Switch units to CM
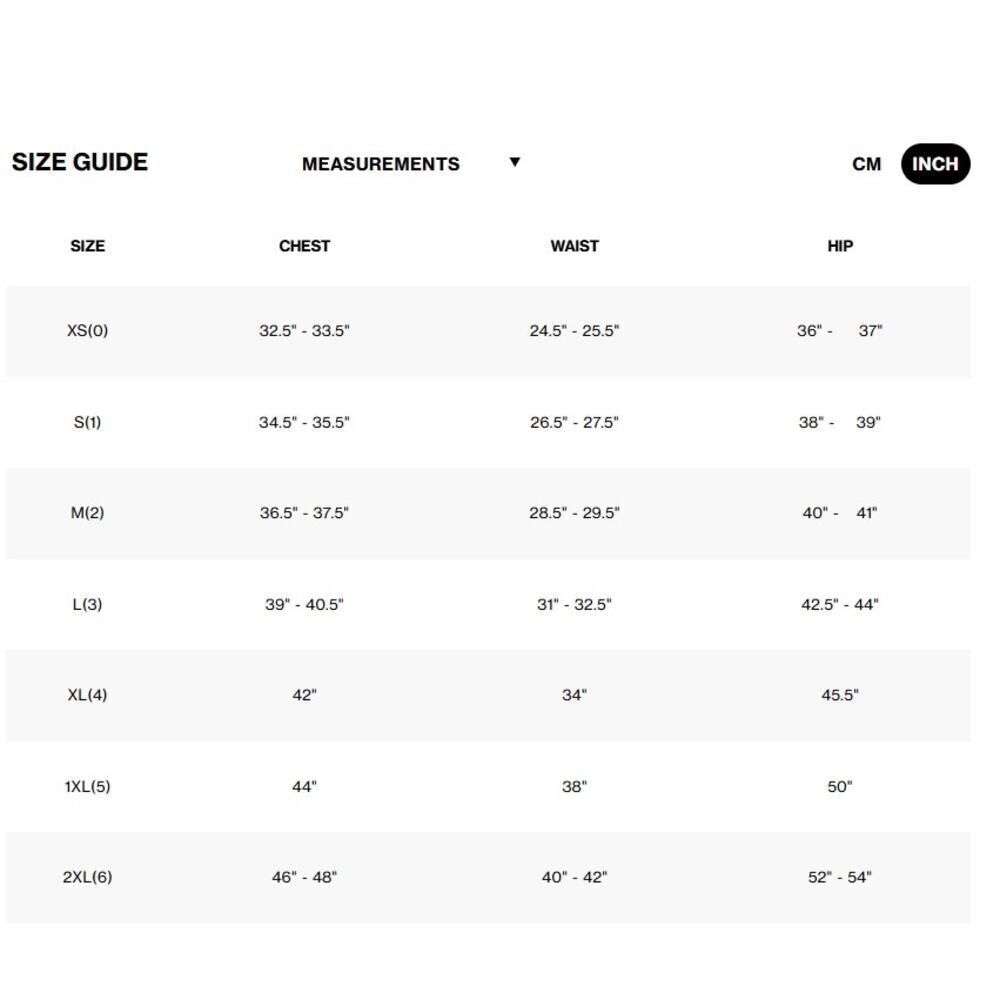 pyautogui.click(x=866, y=164)
